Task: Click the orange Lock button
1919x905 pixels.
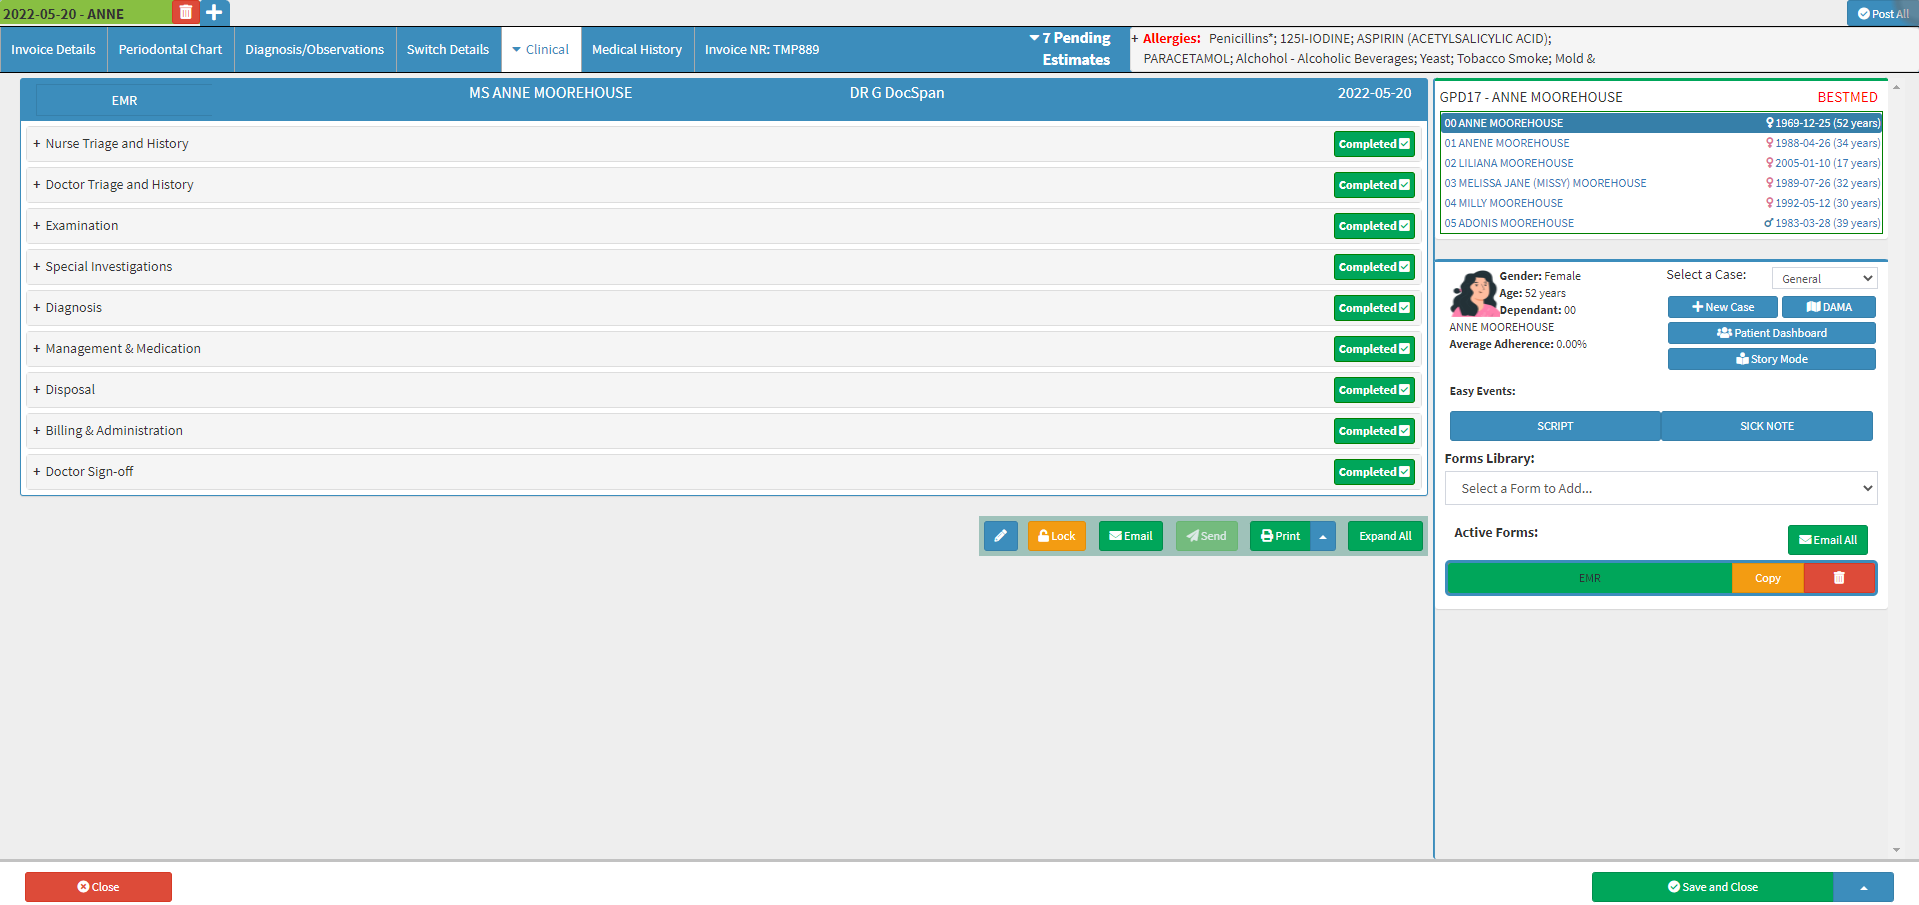Action: coord(1056,536)
